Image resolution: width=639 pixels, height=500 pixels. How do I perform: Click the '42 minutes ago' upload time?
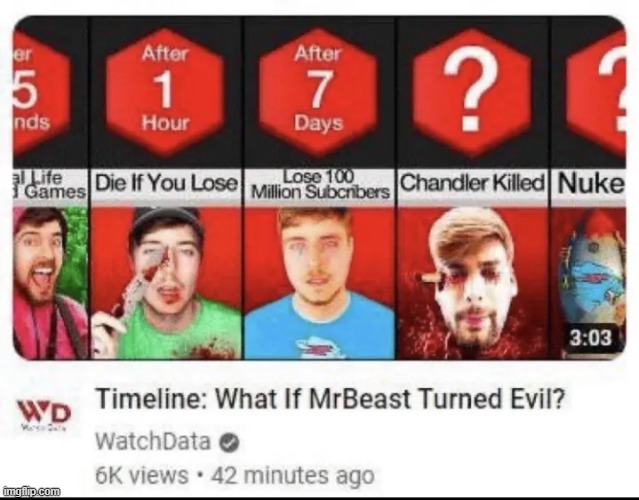click(293, 476)
